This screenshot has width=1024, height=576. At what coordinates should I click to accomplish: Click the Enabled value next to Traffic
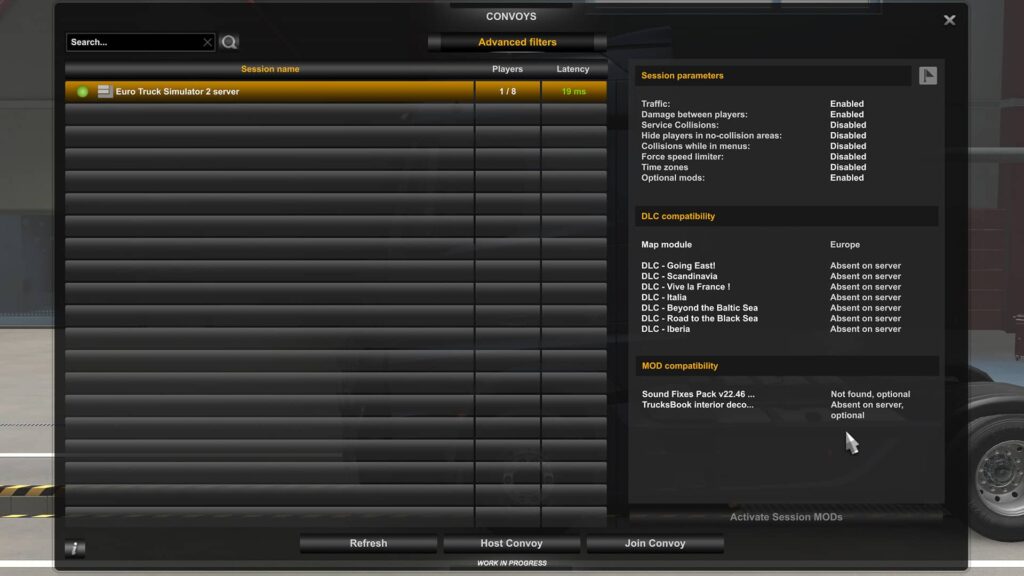(x=846, y=104)
